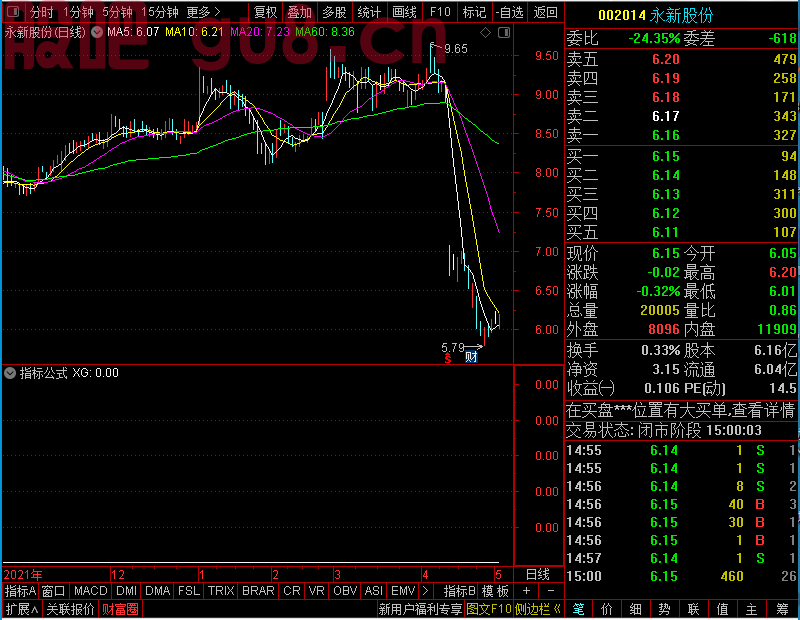Show more indicators with the right chevron
800x620 pixels.
point(426,591)
